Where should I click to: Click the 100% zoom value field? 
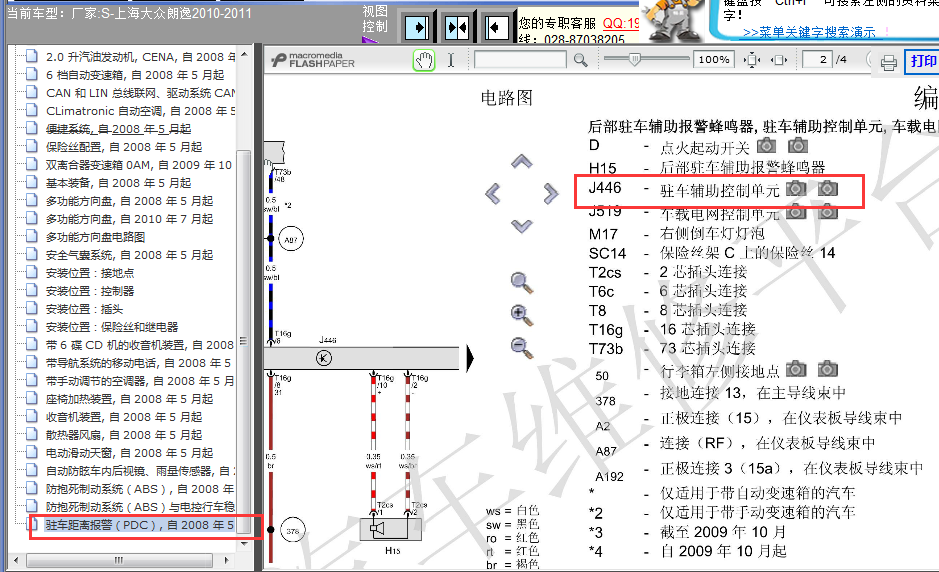coord(714,59)
